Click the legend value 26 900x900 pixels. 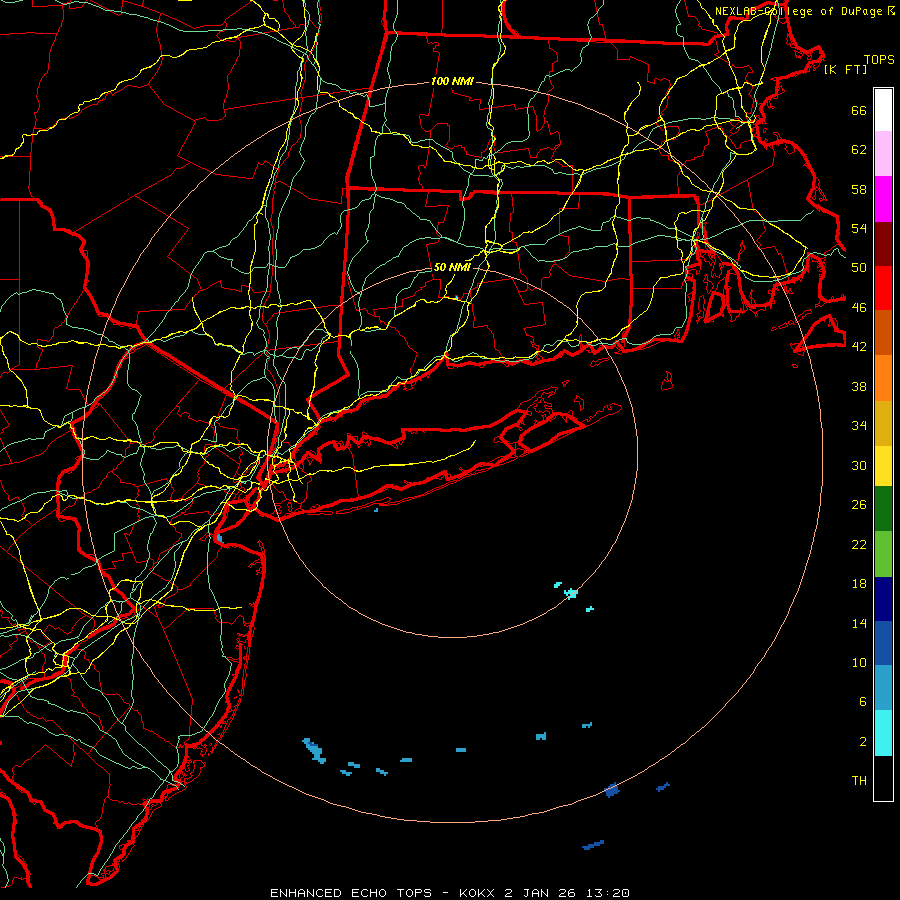(859, 505)
